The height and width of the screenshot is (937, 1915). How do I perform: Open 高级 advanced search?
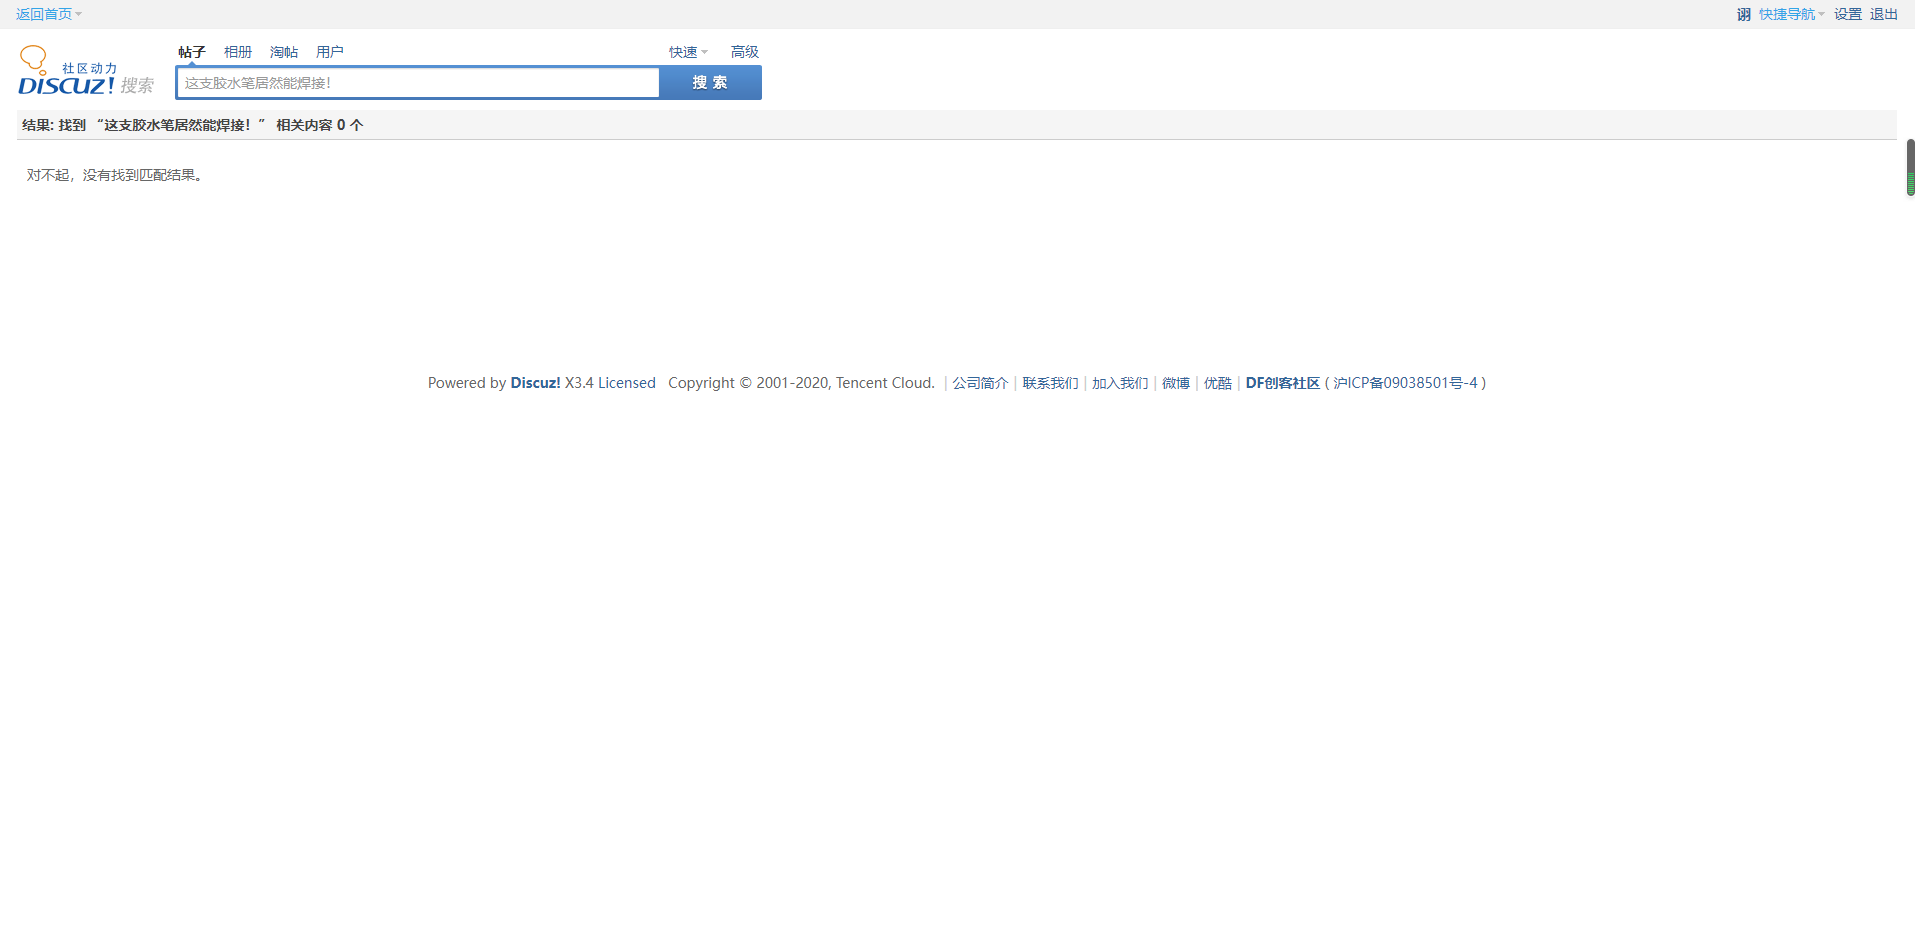(x=745, y=52)
